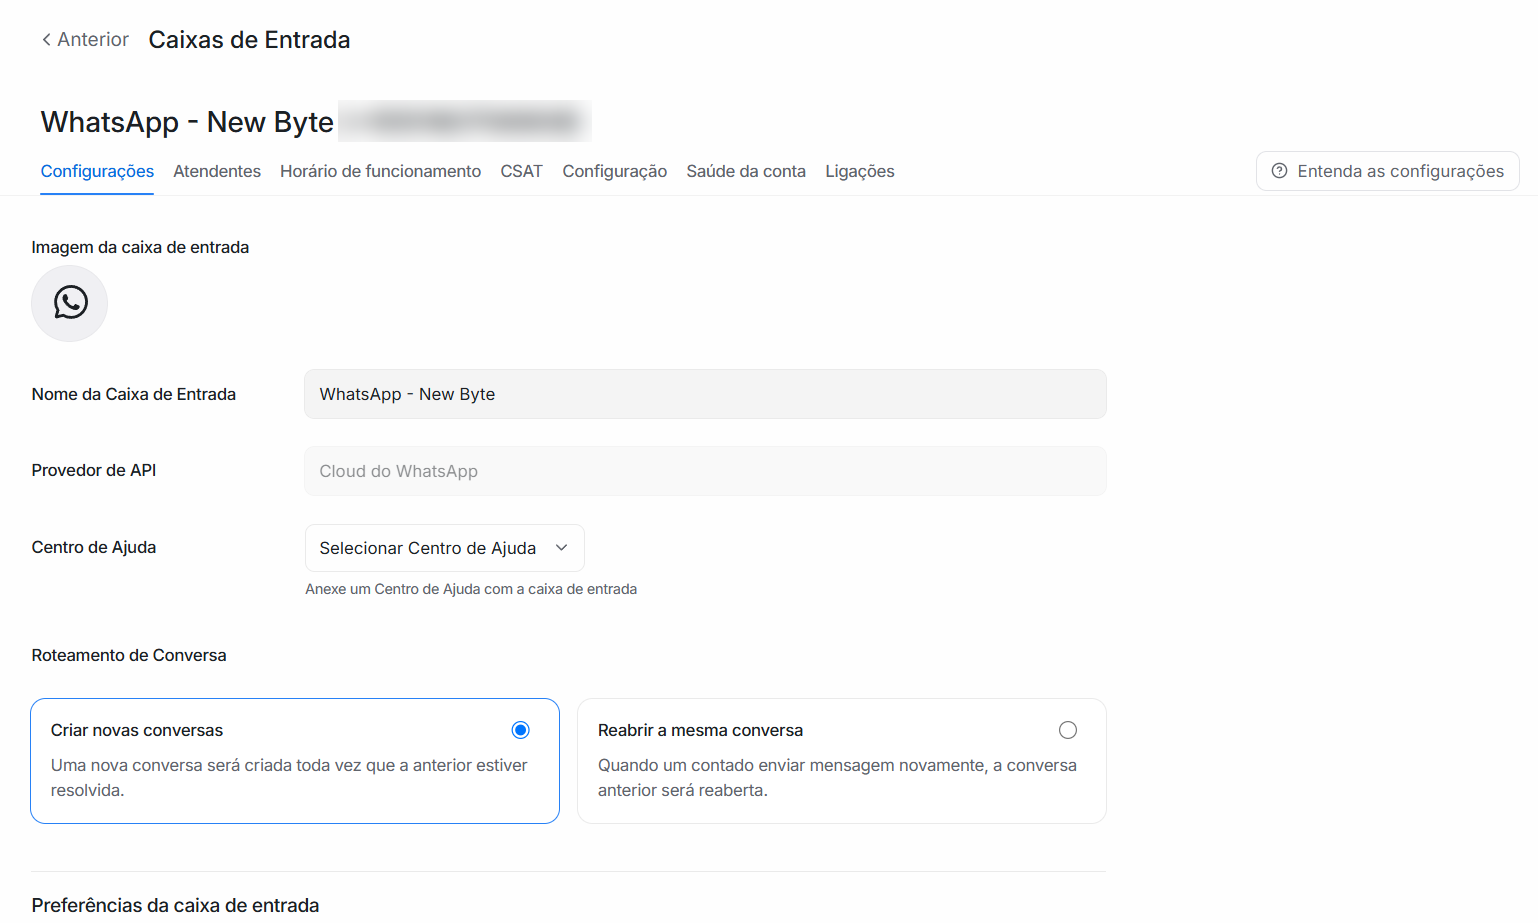The height and width of the screenshot is (923, 1538).
Task: Click Preferências da caixa de entrada heading
Action: pos(175,905)
